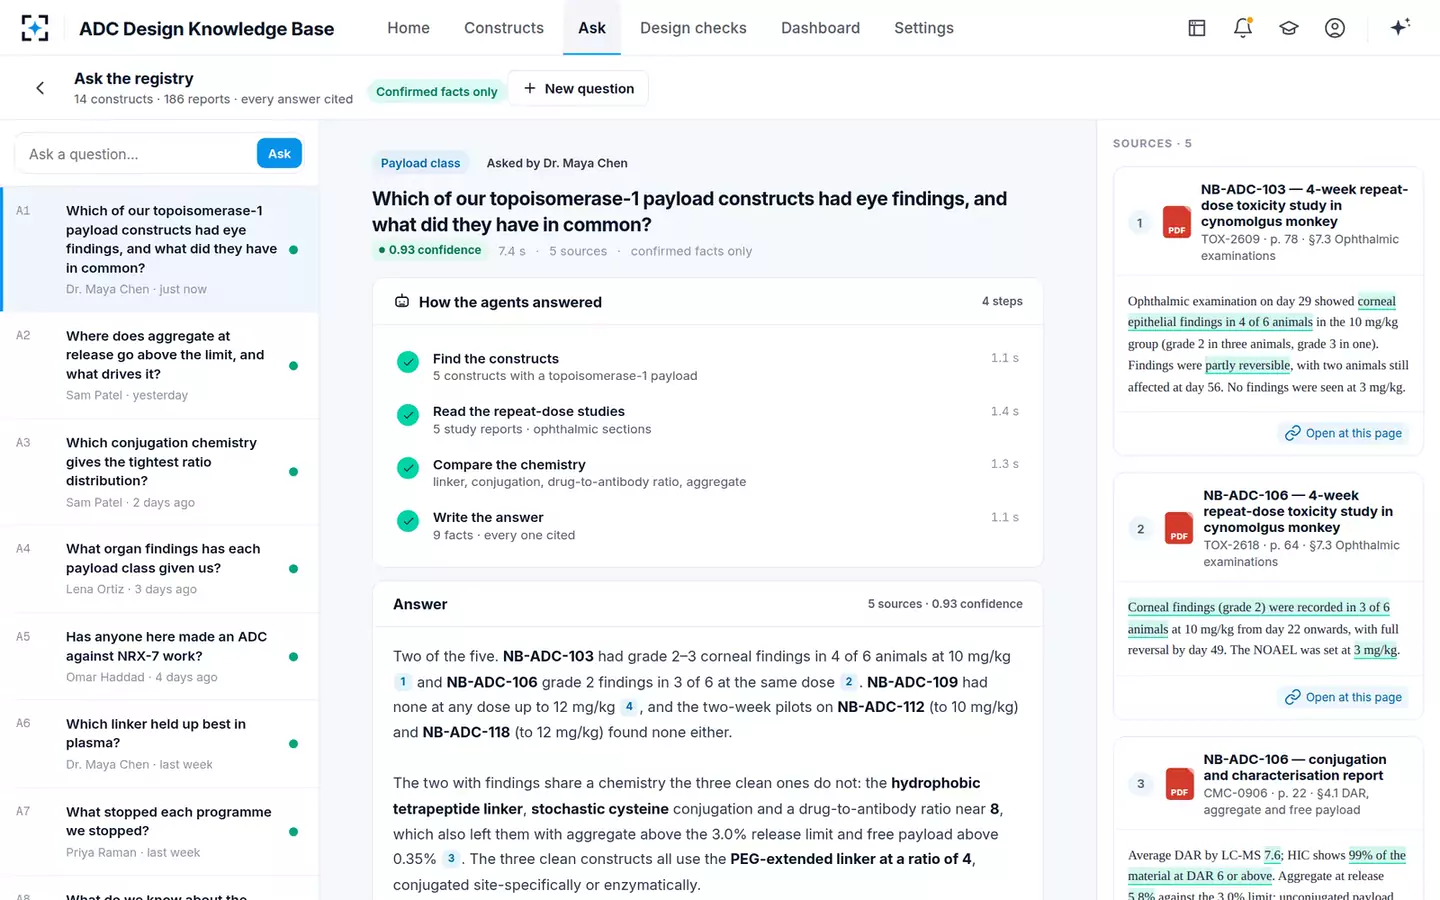This screenshot has height=900, width=1440.
Task: Open the notifications bell
Action: coord(1243,28)
